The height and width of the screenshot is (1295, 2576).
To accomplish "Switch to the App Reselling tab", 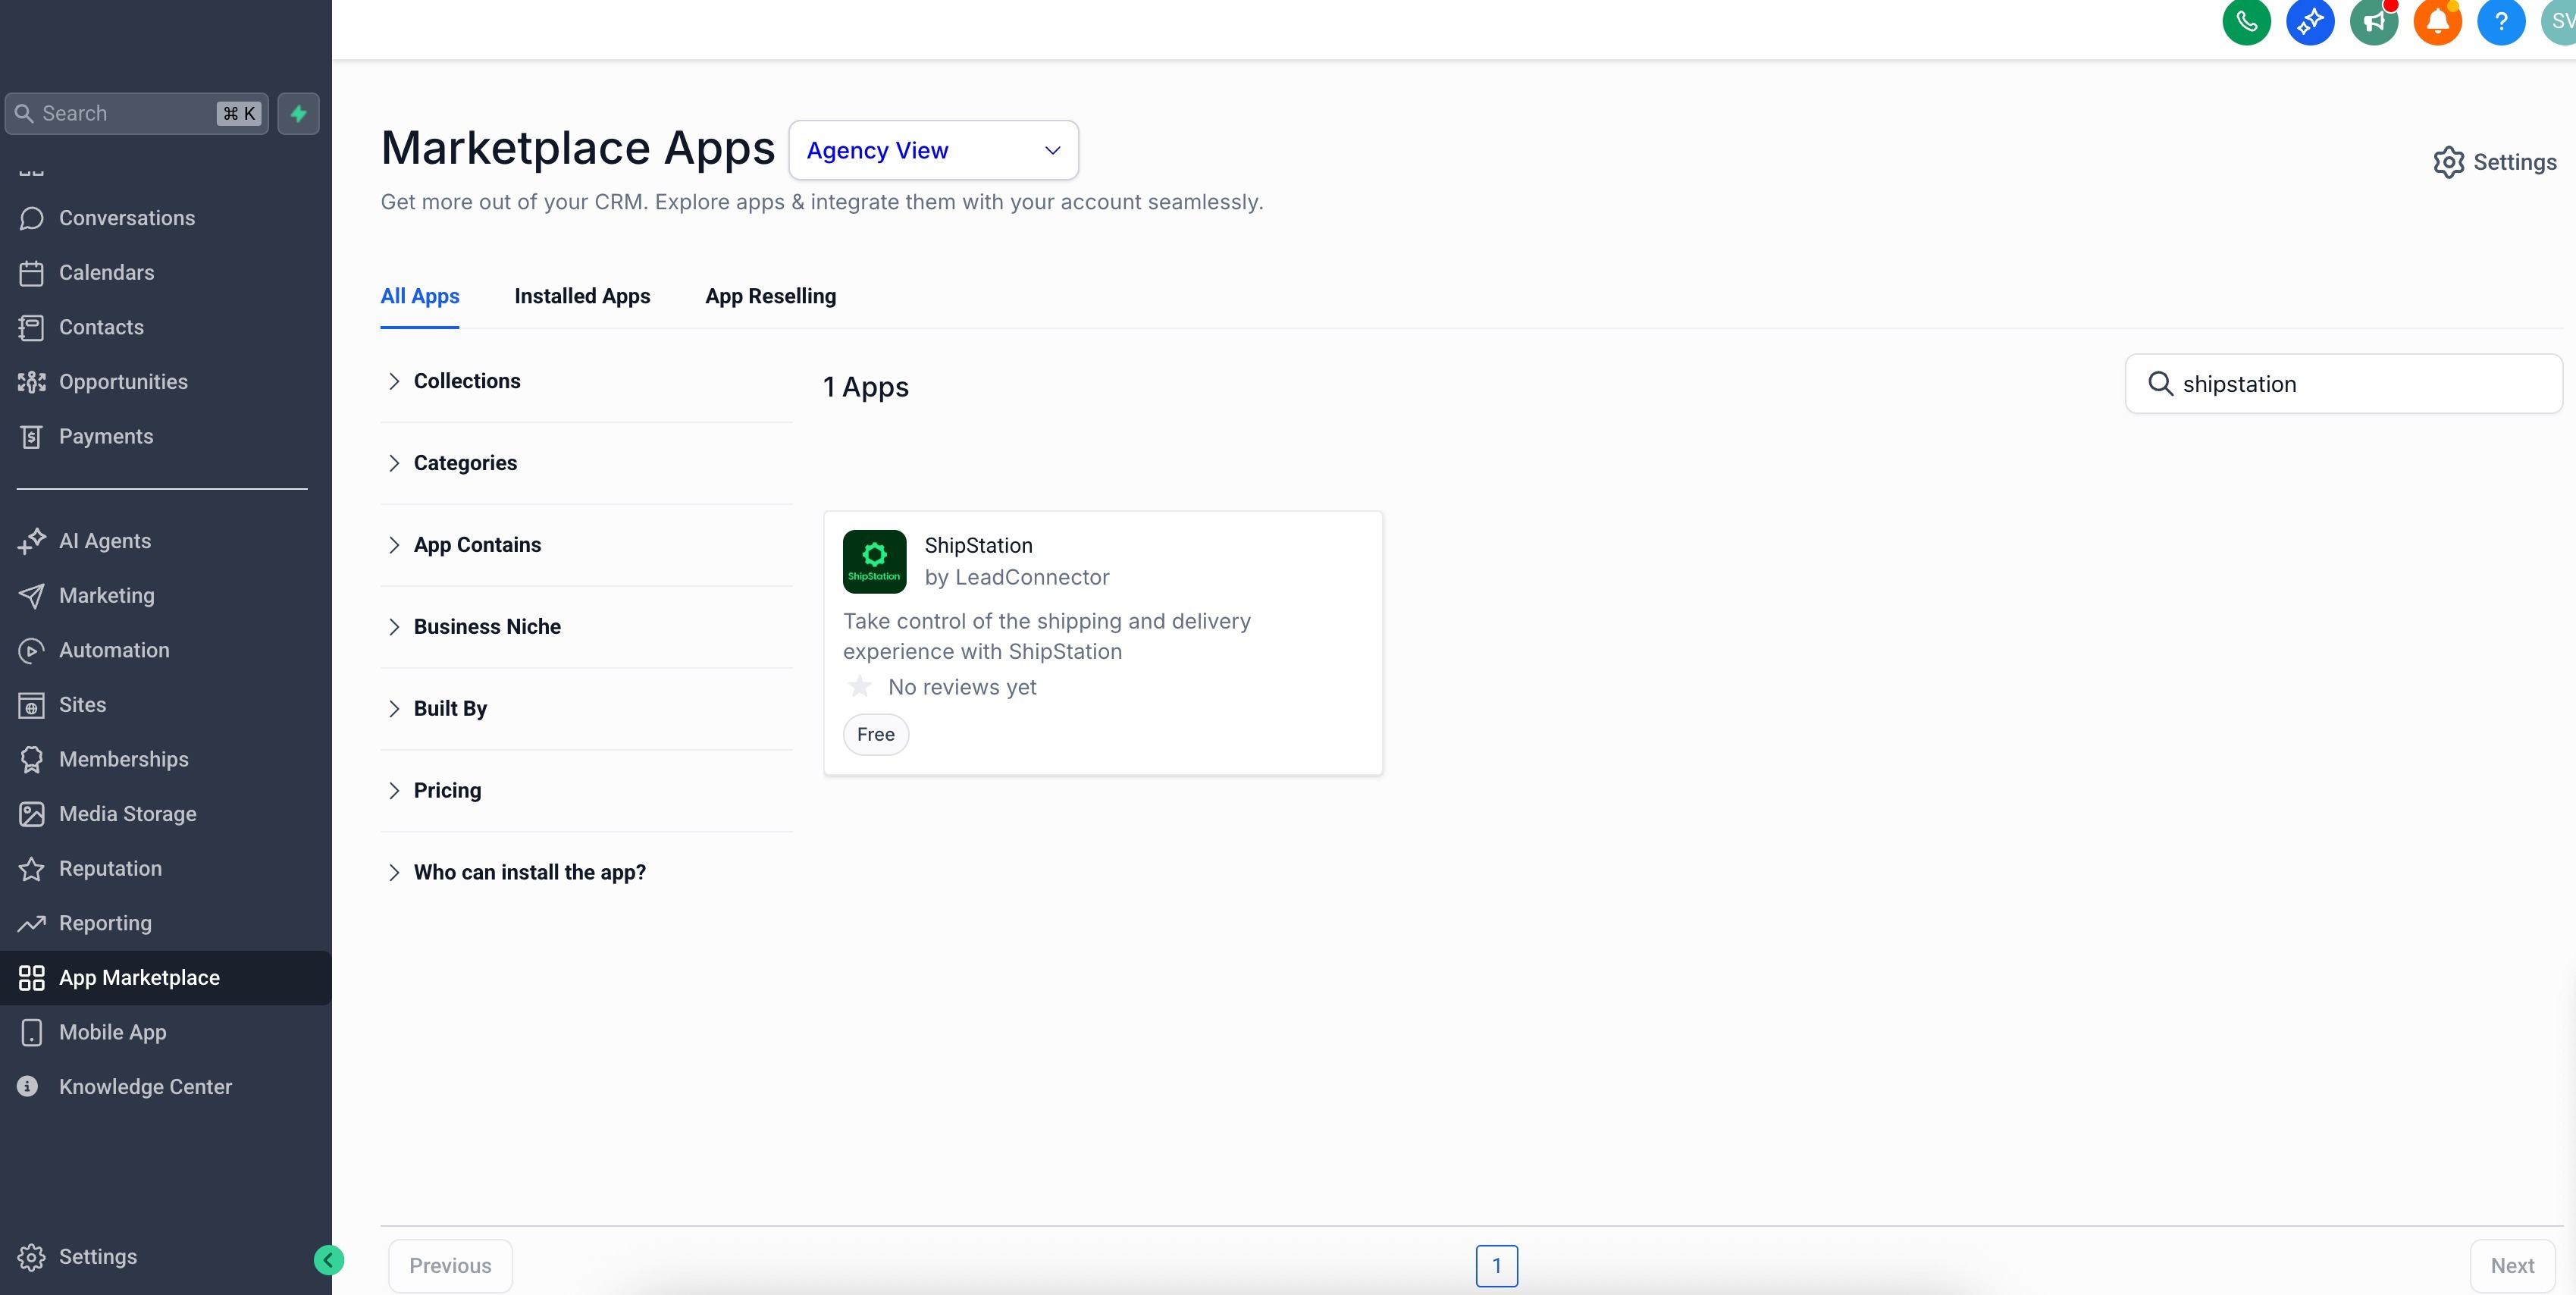I will 770,296.
